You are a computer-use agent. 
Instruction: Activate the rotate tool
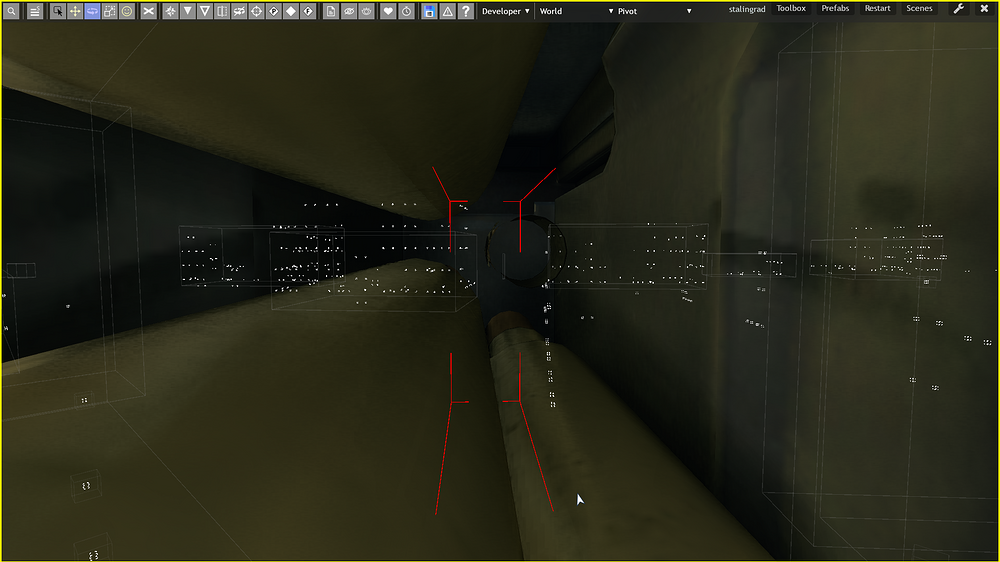pos(92,11)
